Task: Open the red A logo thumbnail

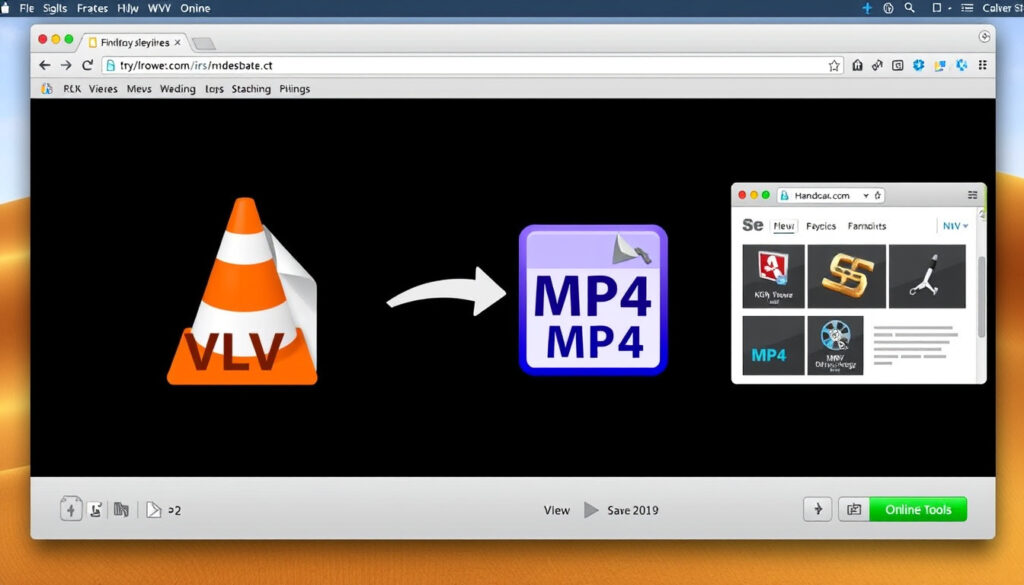Action: tap(773, 276)
